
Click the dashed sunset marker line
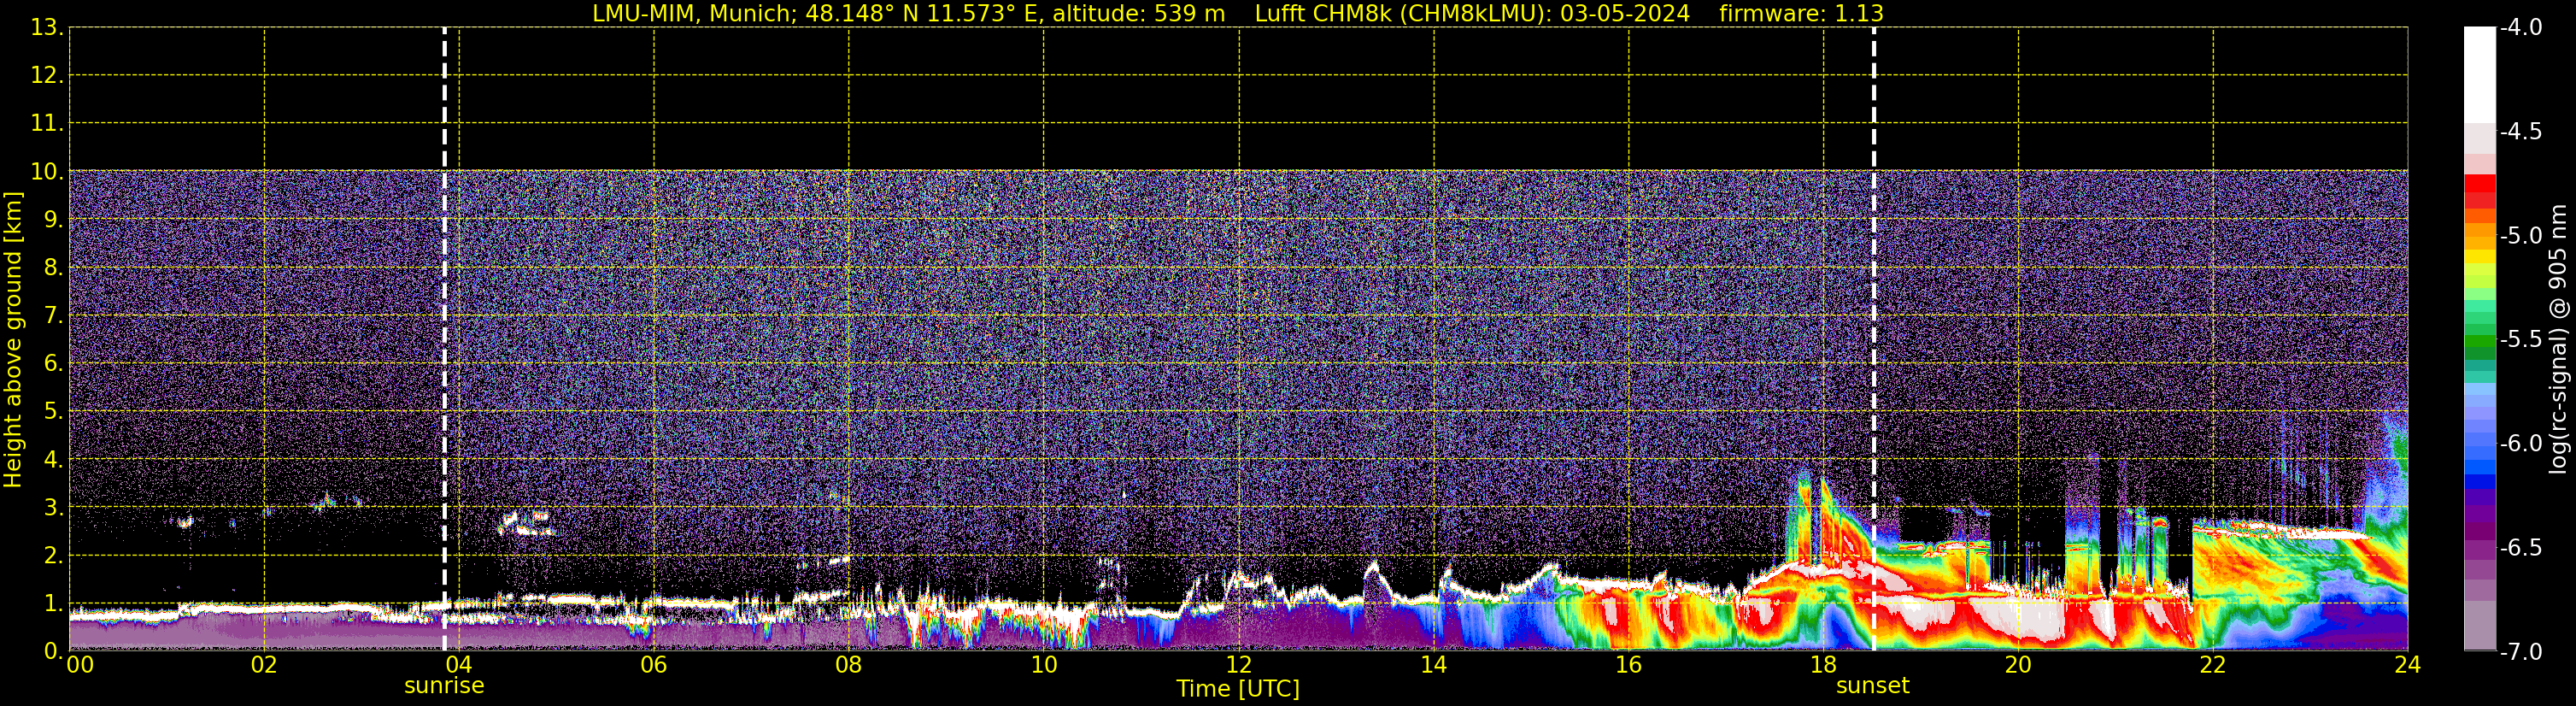[1873, 339]
